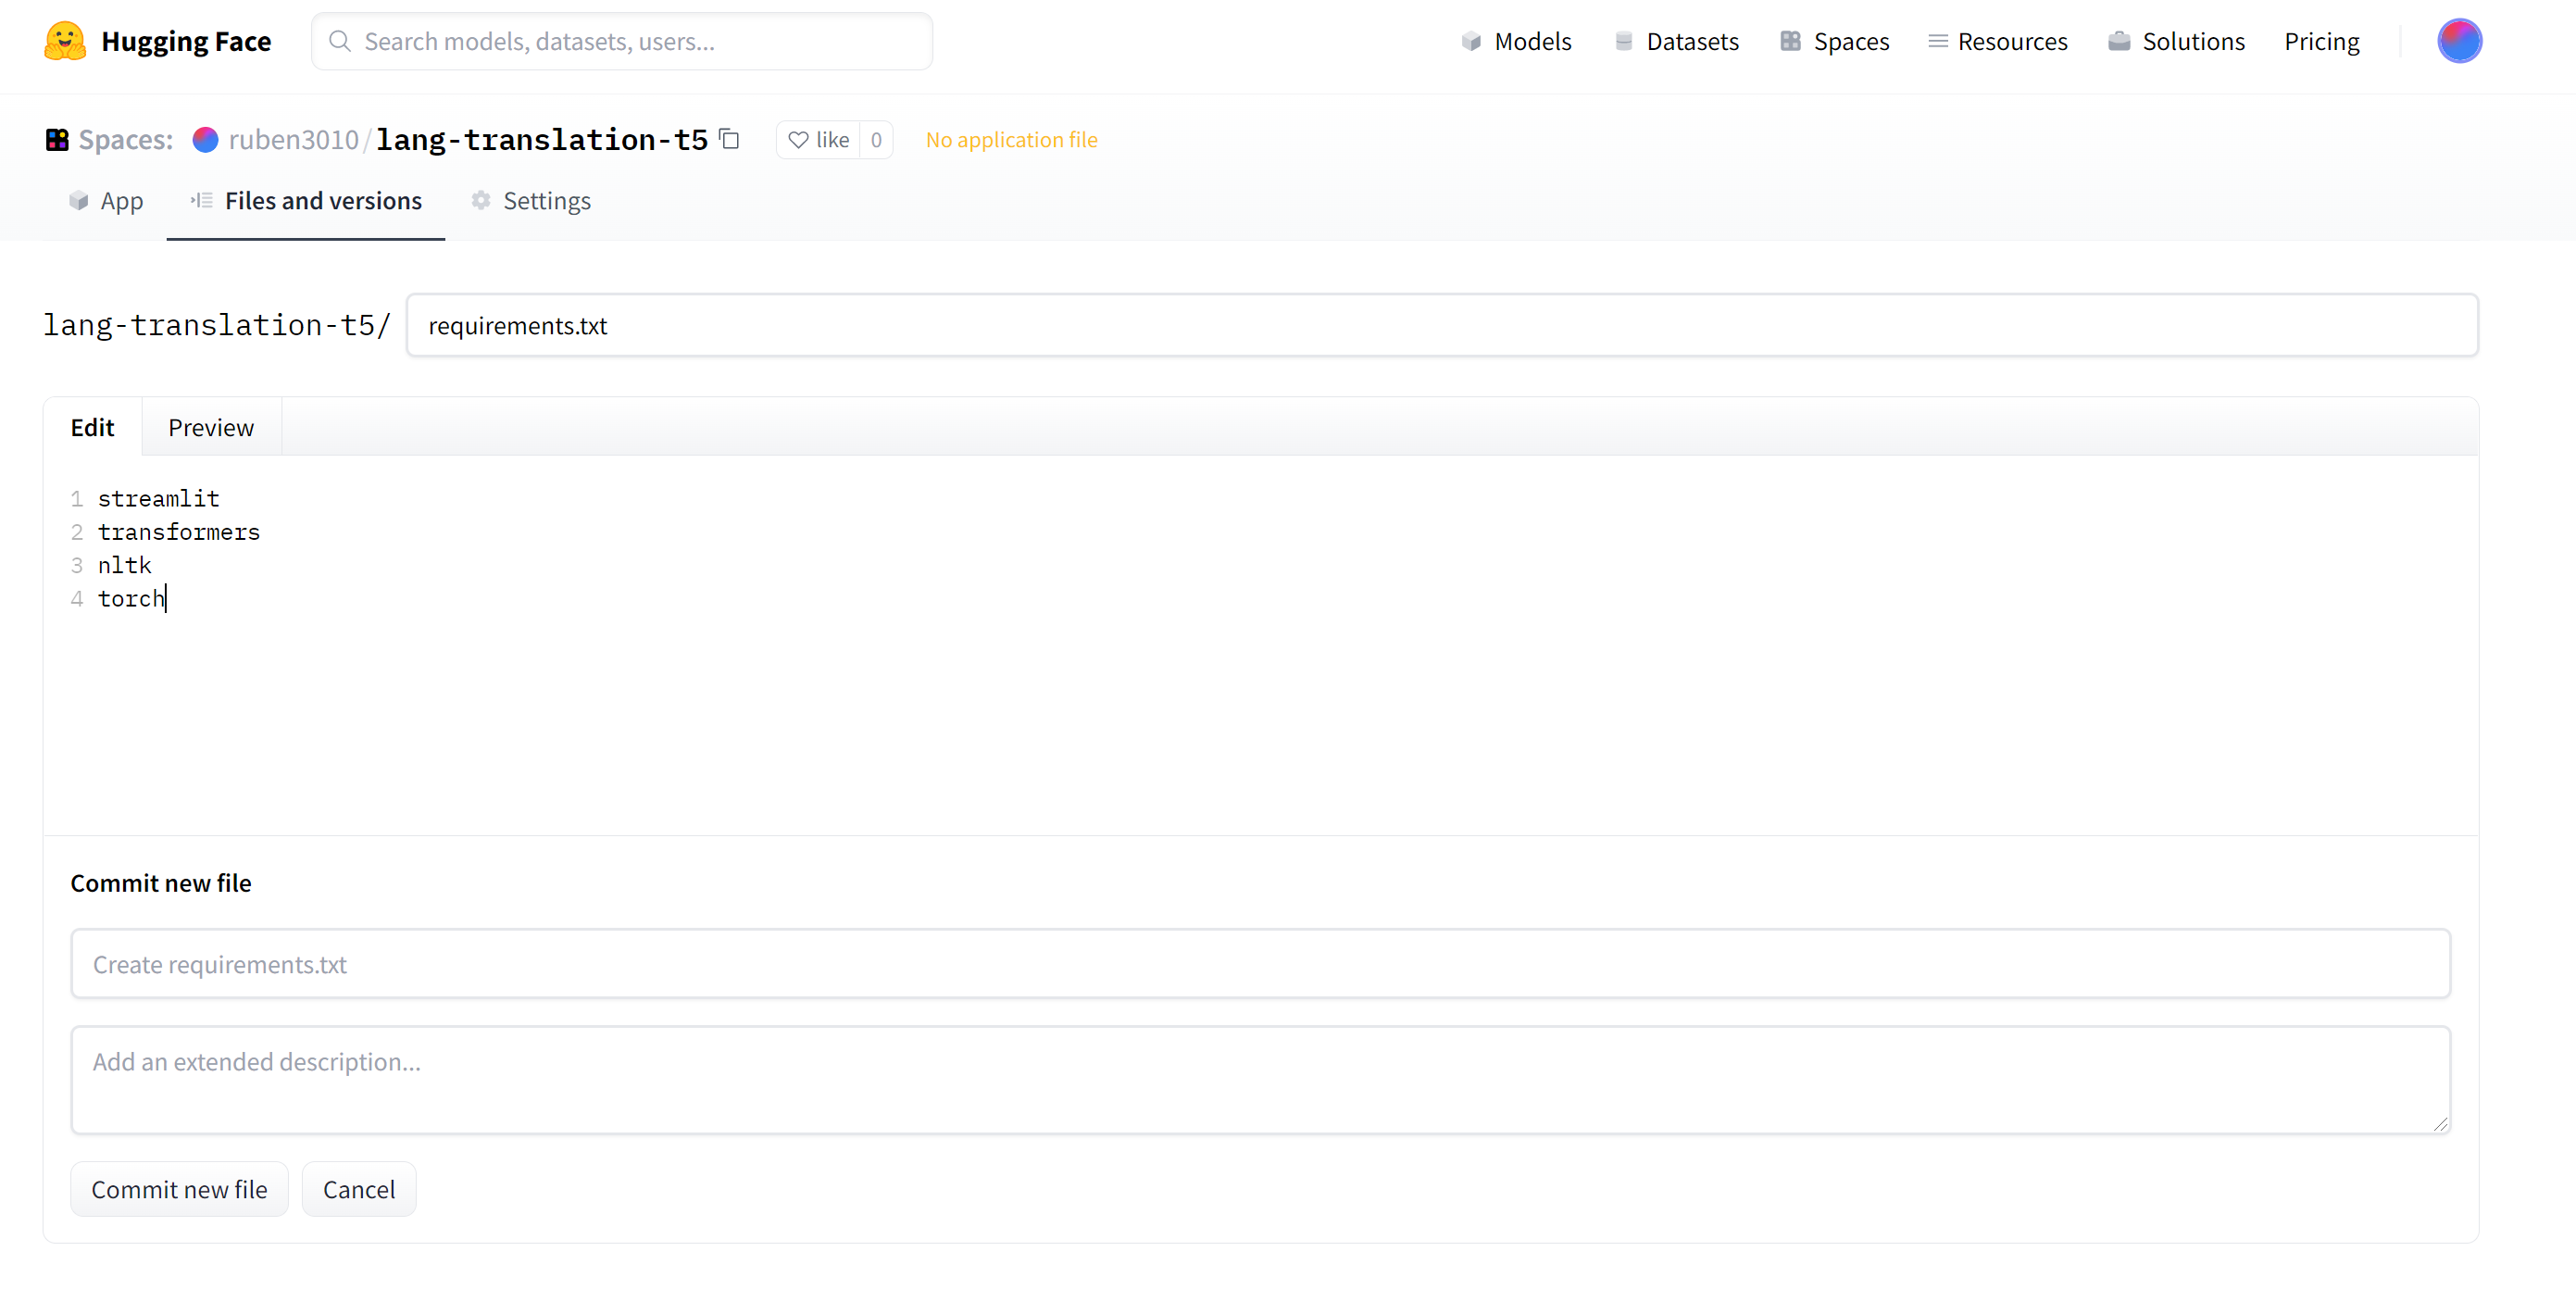Open the Solutions menu
Viewport: 2576px width, 1314px height.
coord(2176,41)
